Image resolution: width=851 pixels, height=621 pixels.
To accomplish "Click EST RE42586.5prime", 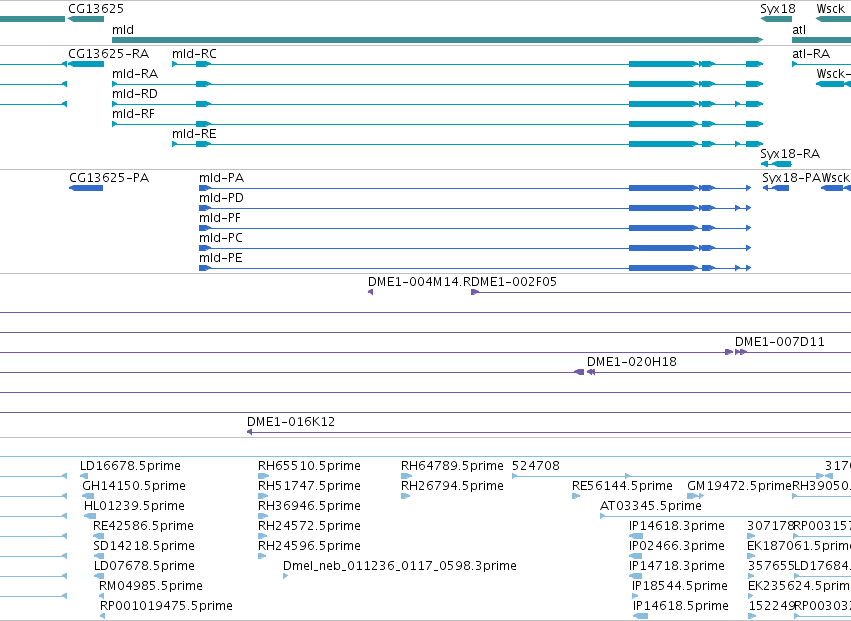I will click(x=143, y=526).
